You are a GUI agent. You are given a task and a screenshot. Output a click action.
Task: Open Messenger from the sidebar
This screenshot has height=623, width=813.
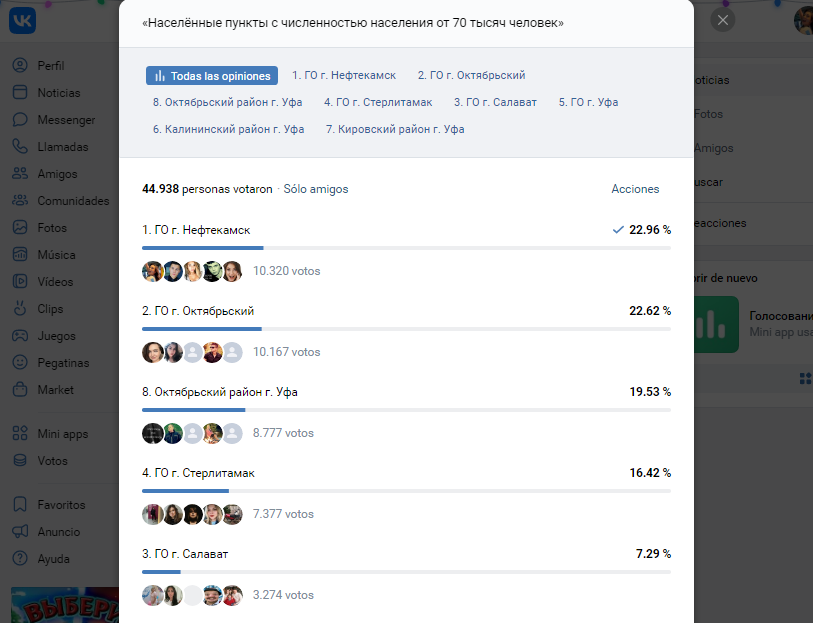click(x=20, y=120)
